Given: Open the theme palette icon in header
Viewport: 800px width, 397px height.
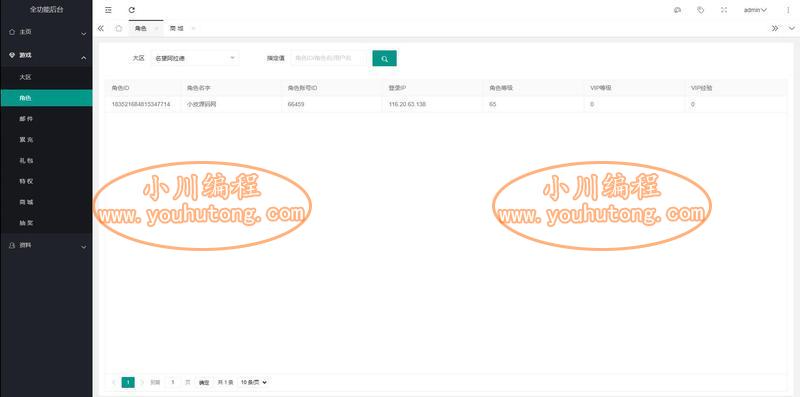Looking at the screenshot, I should tap(678, 10).
